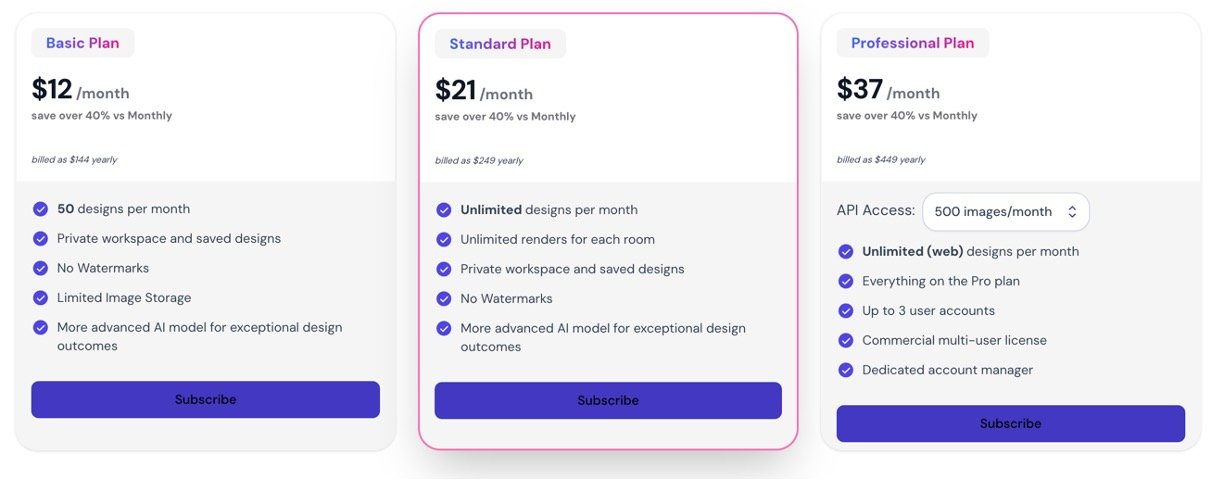Click checkmark beside 'Dedicated account manager'
This screenshot has height=480, width=1224.
846,370
